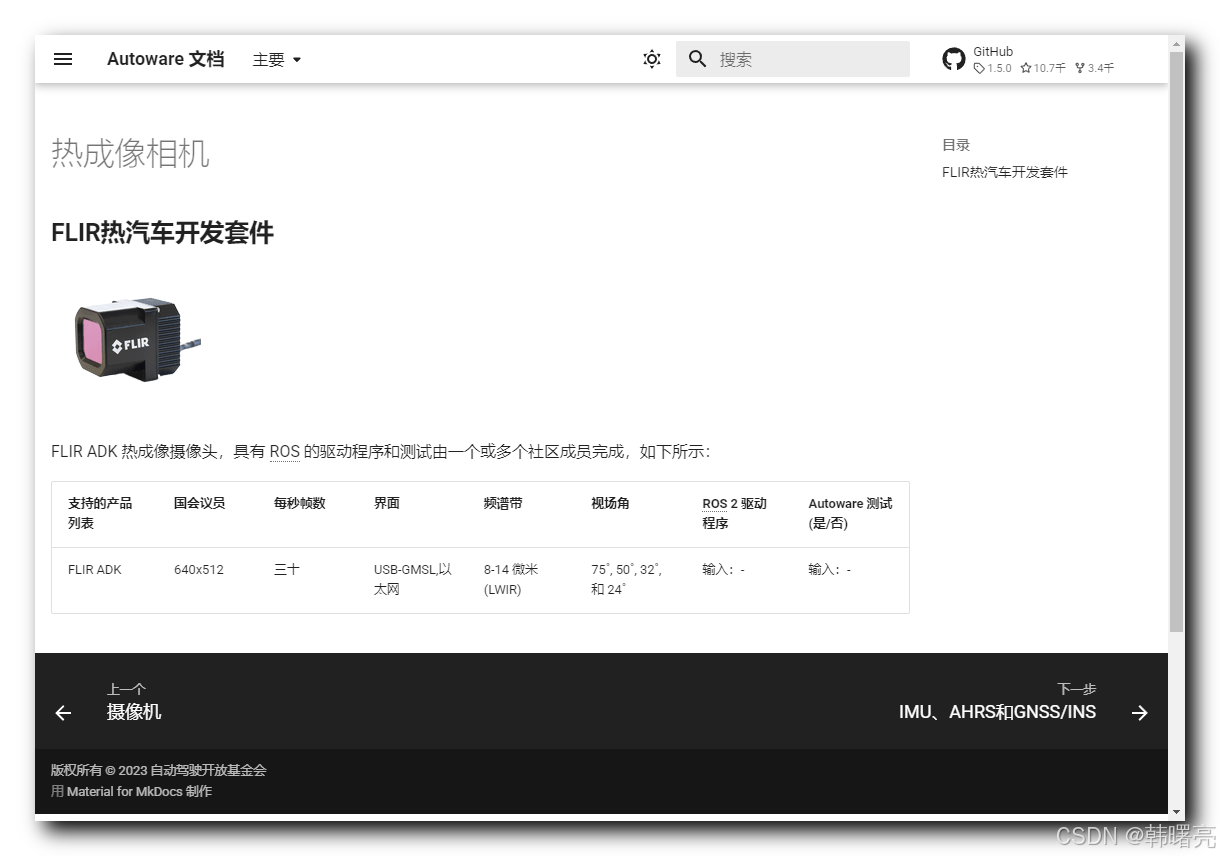Open the hamburger navigation menu

click(x=63, y=59)
